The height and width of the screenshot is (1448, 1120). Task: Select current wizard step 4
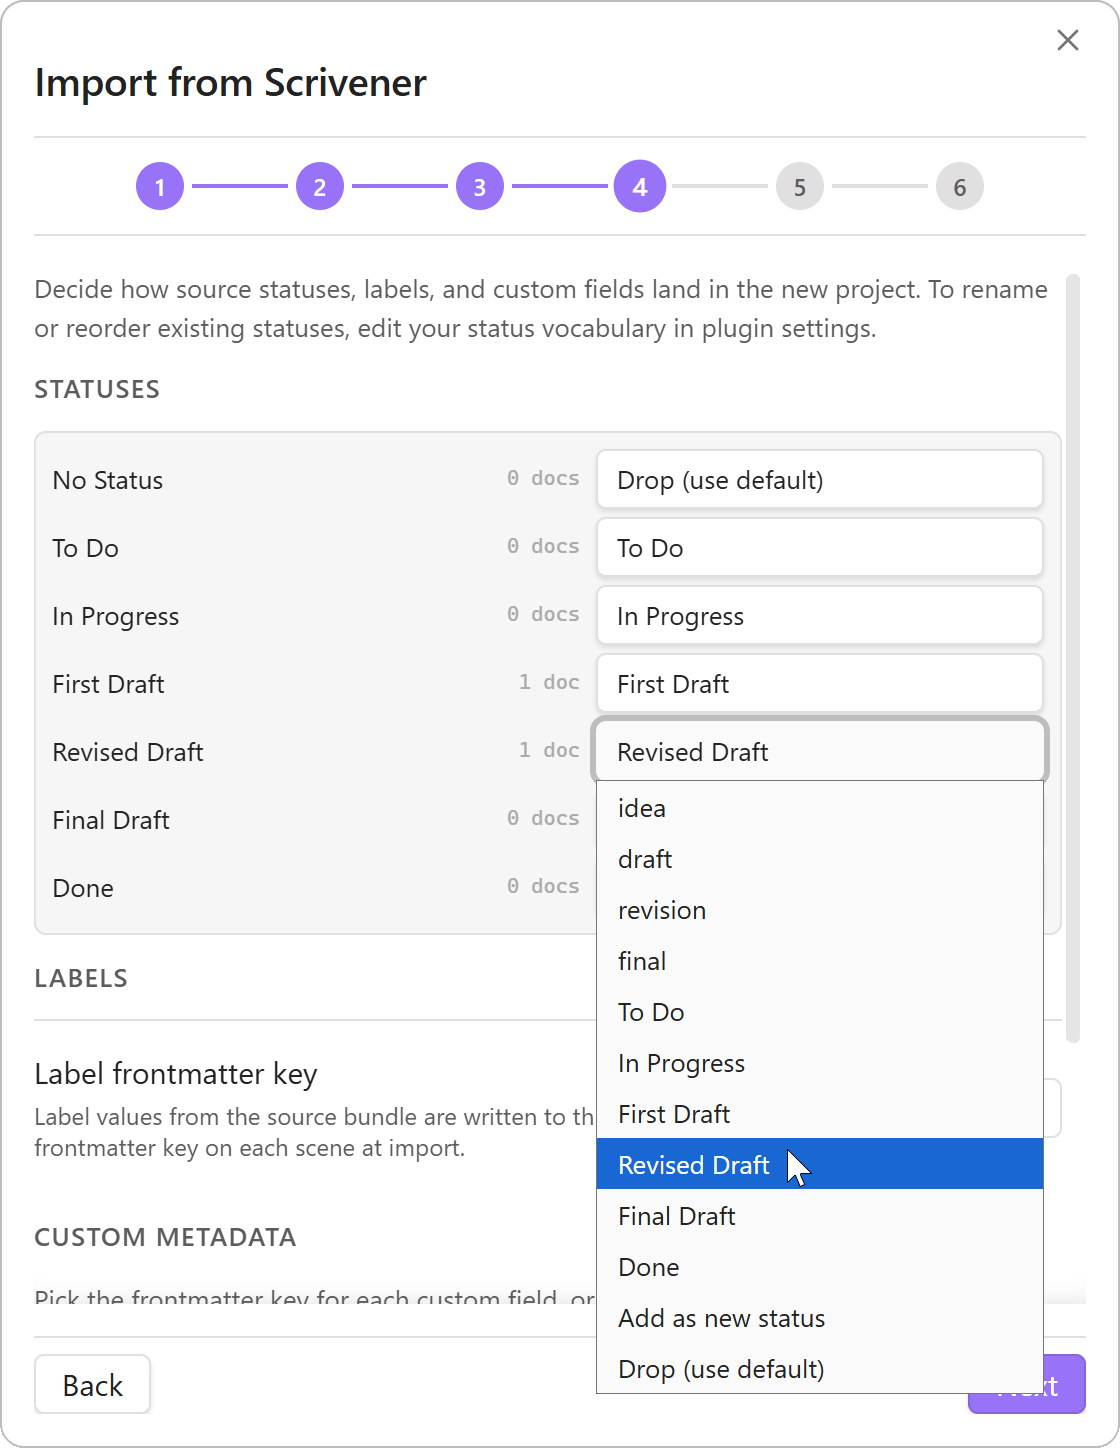(x=640, y=187)
